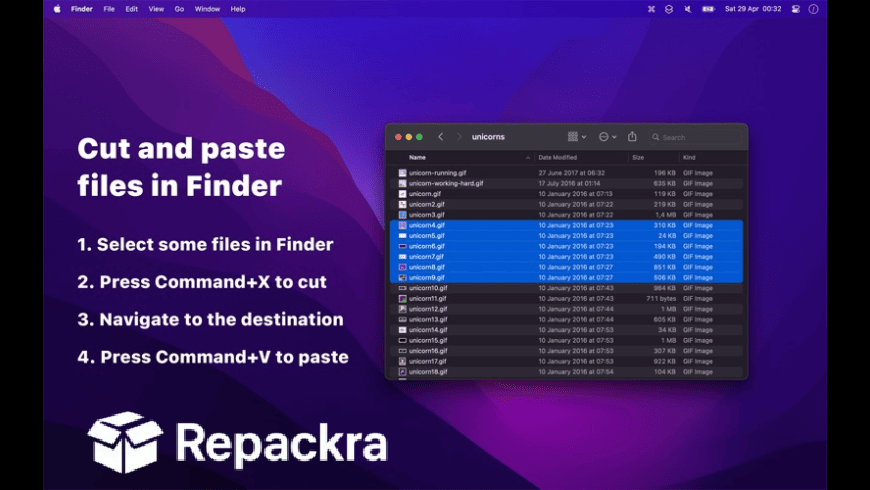Click the unicorn2.gif file icon
The image size is (870, 490).
pyautogui.click(x=402, y=204)
